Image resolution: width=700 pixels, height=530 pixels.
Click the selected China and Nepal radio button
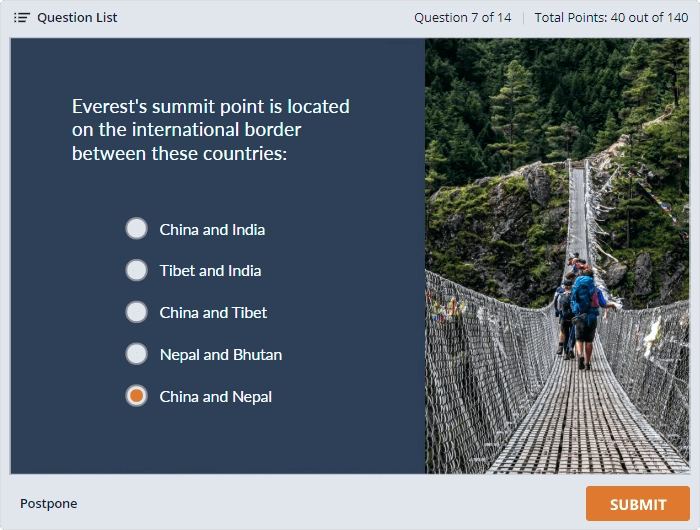pos(136,396)
